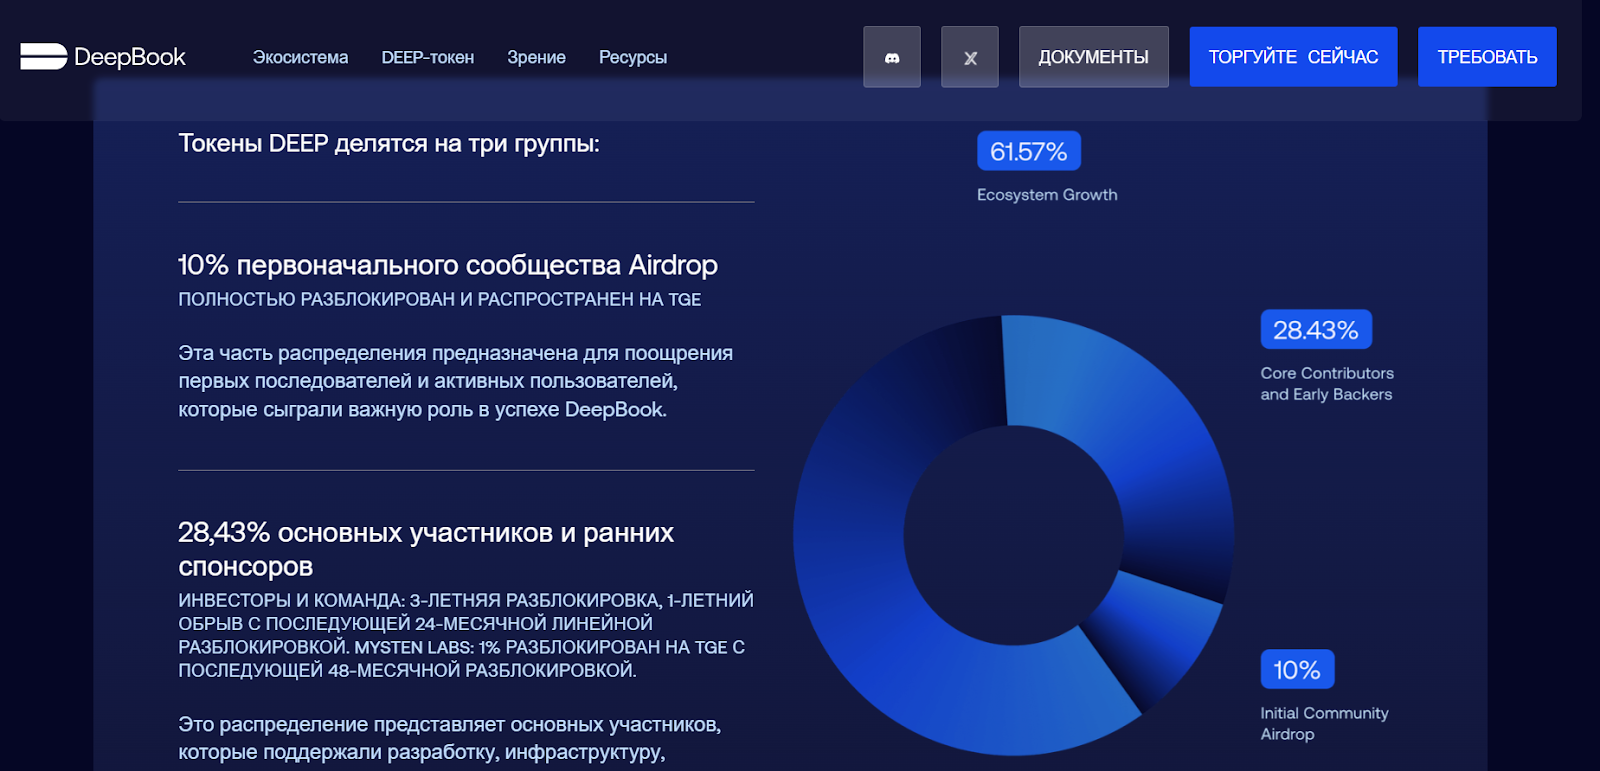Select the 28.43% badge
1600x771 pixels.
(1316, 330)
